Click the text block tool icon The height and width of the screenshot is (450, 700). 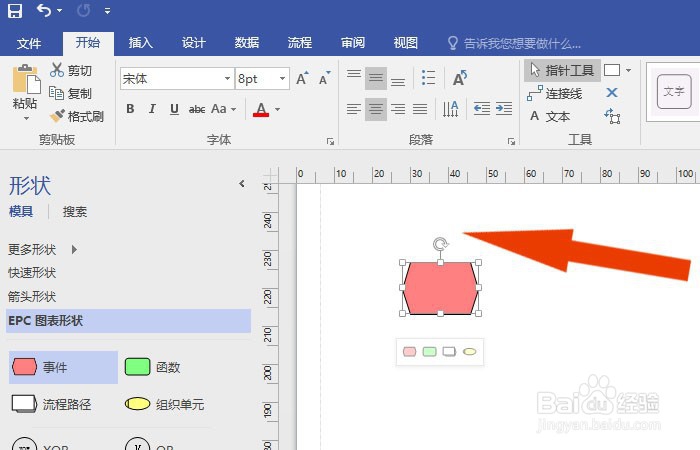pos(612,116)
